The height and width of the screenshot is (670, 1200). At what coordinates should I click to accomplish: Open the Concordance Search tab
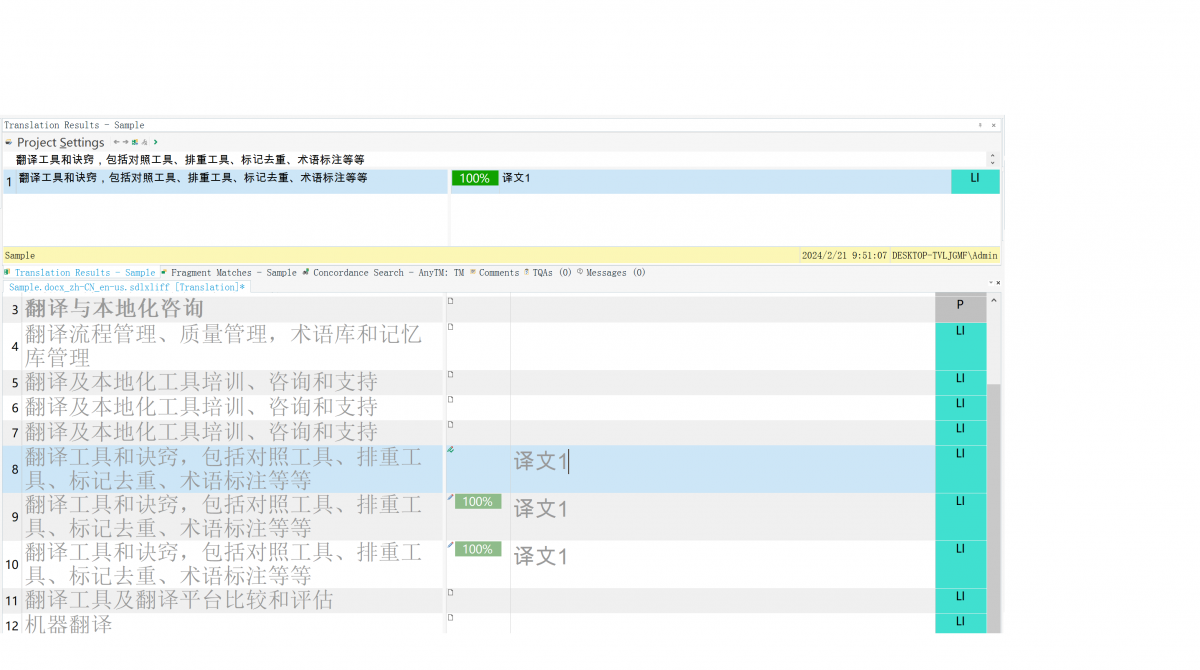[x=386, y=272]
